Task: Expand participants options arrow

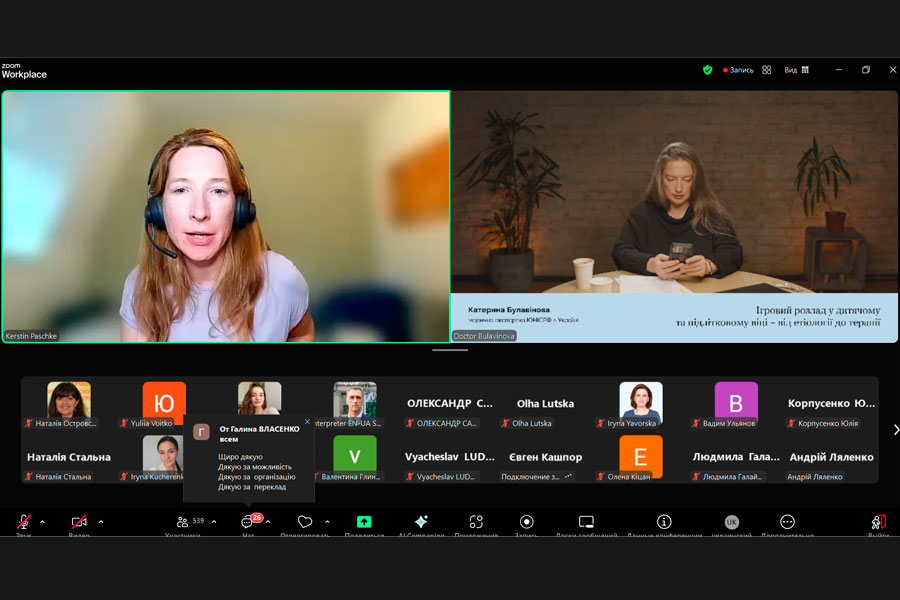Action: coord(214,522)
